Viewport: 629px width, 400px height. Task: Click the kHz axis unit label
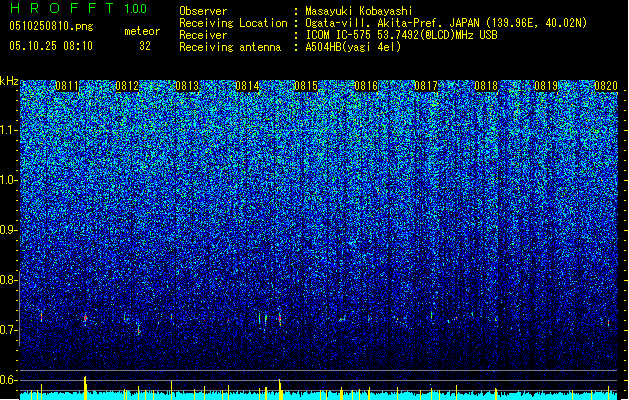pos(9,81)
